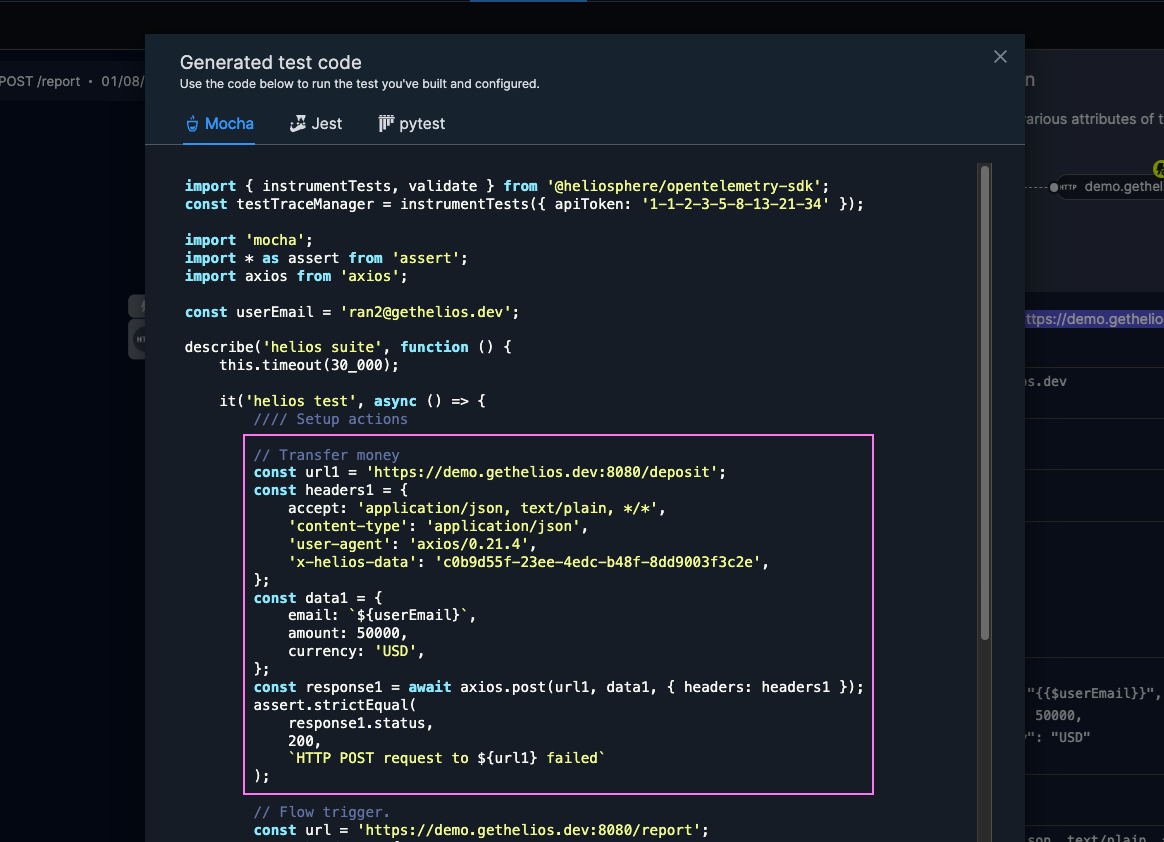Click the "import 'mocha';" line
The image size is (1164, 842).
click(x=249, y=241)
